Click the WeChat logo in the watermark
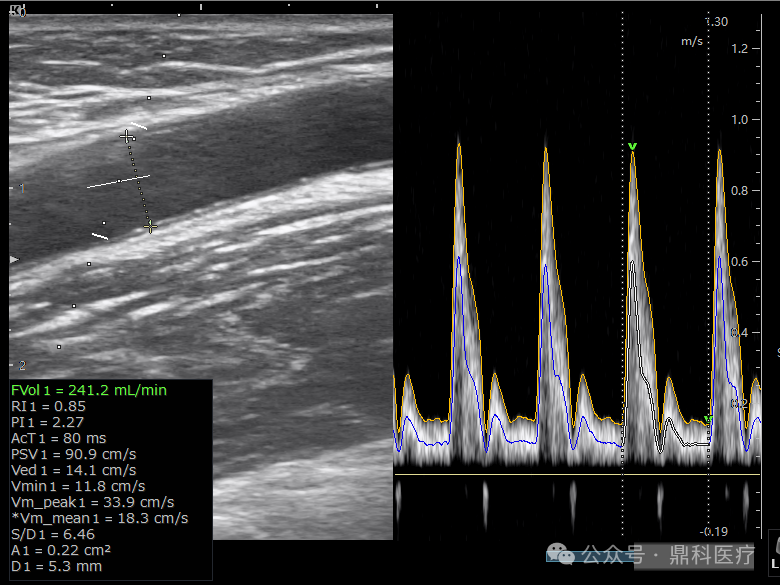This screenshot has width=780, height=585. 561,554
